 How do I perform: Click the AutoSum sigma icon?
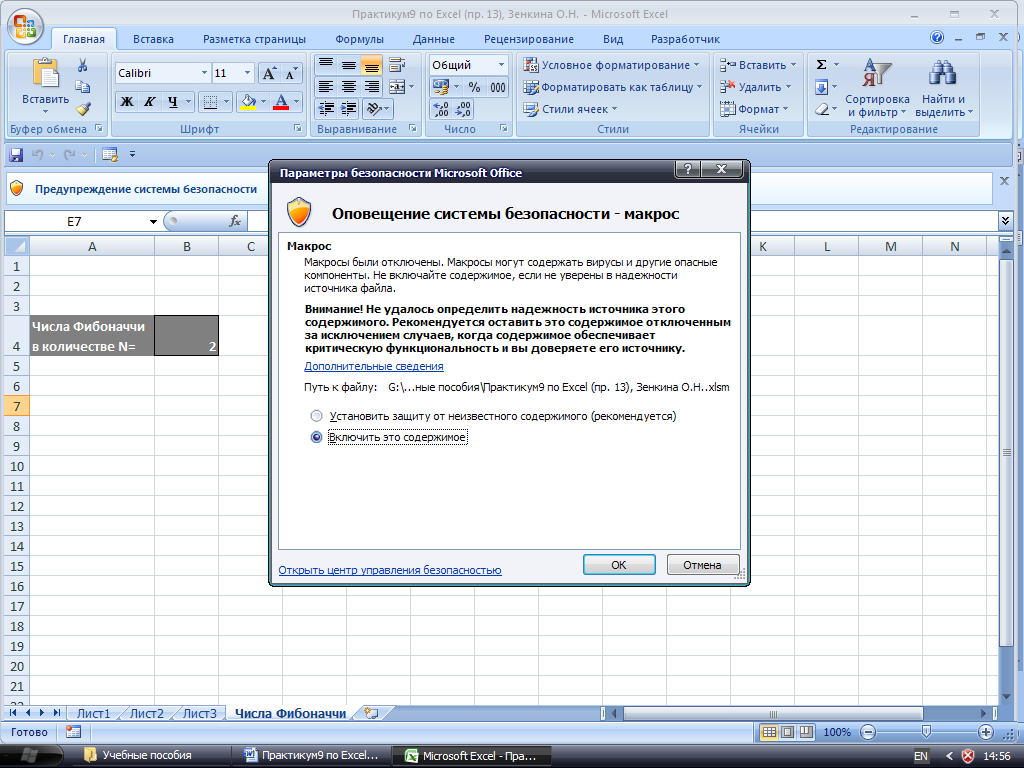click(822, 65)
